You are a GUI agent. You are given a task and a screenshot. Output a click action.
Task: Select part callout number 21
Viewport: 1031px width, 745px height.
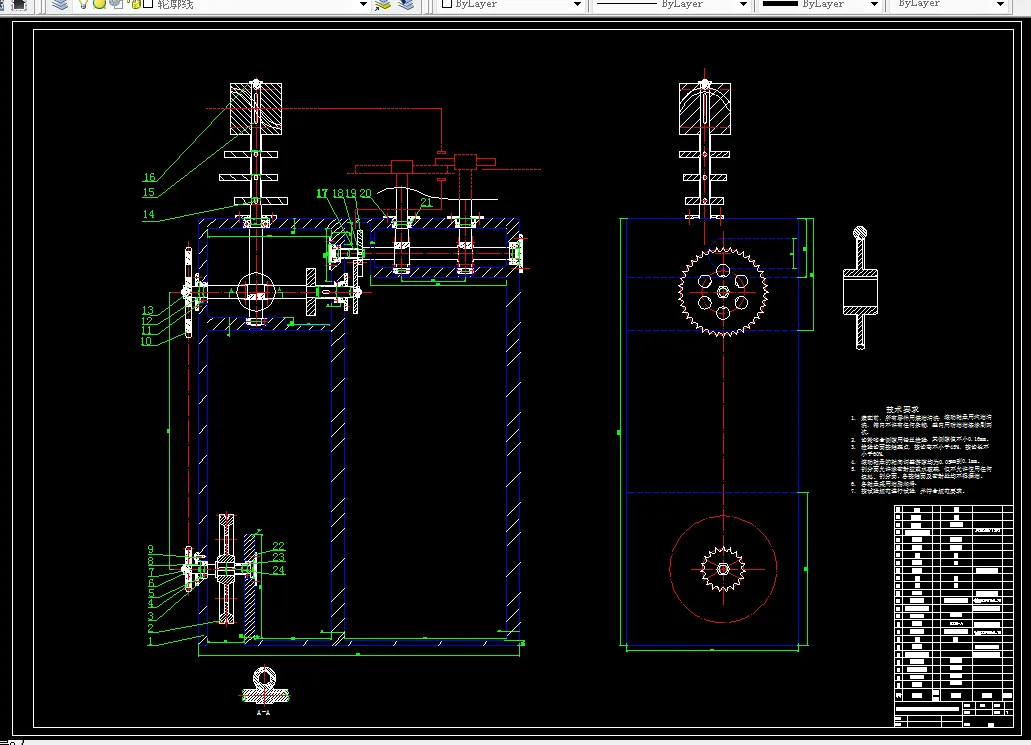(x=427, y=202)
